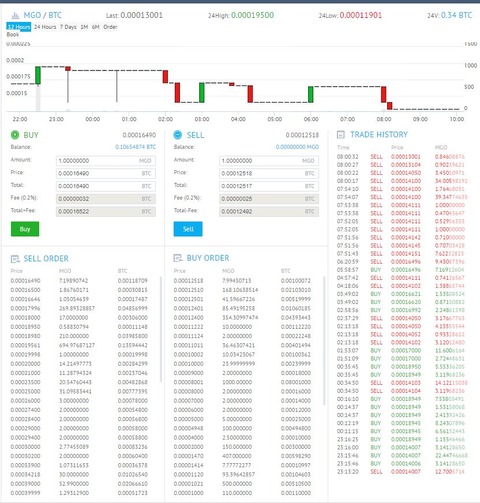This screenshot has width=480, height=503.
Task: Click the 24High value 0.00019500
Action: pos(252,15)
